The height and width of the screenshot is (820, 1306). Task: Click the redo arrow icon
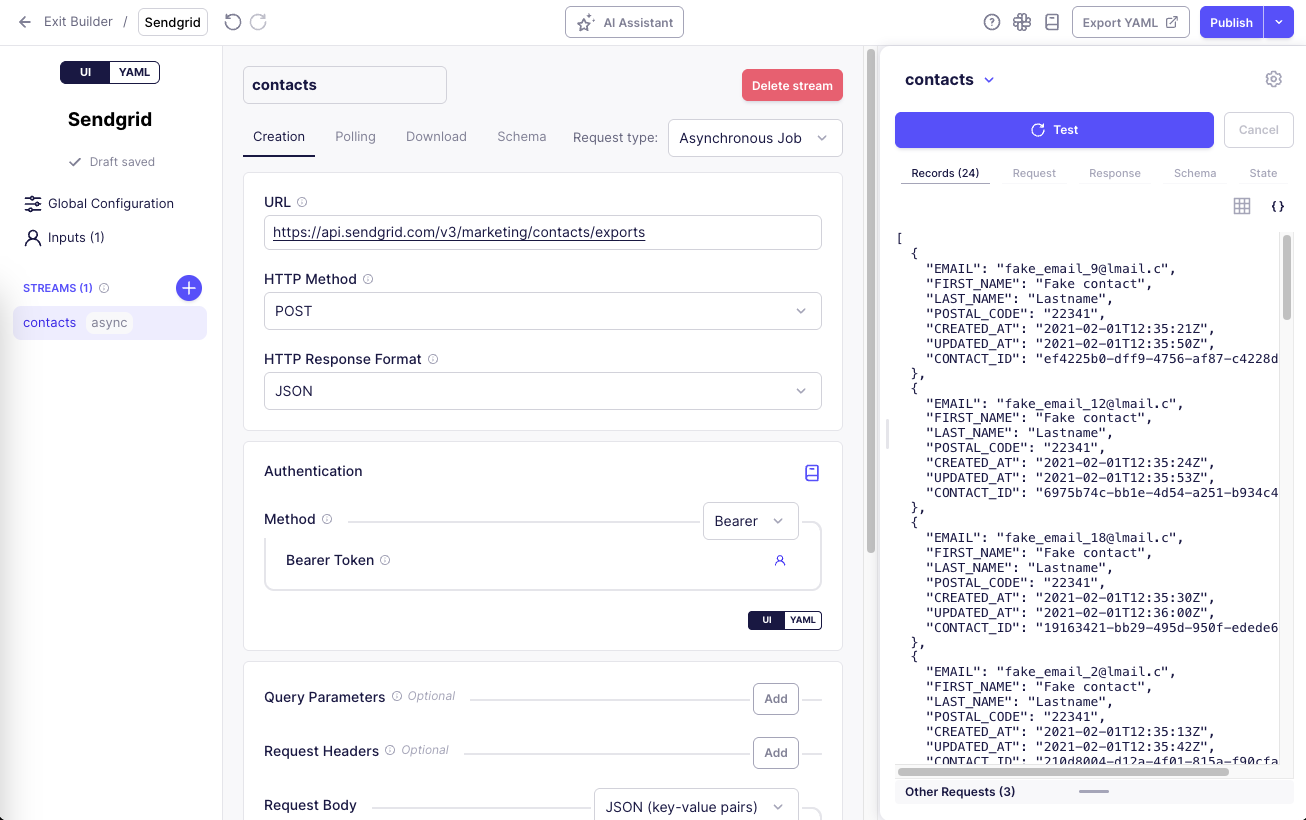[258, 22]
